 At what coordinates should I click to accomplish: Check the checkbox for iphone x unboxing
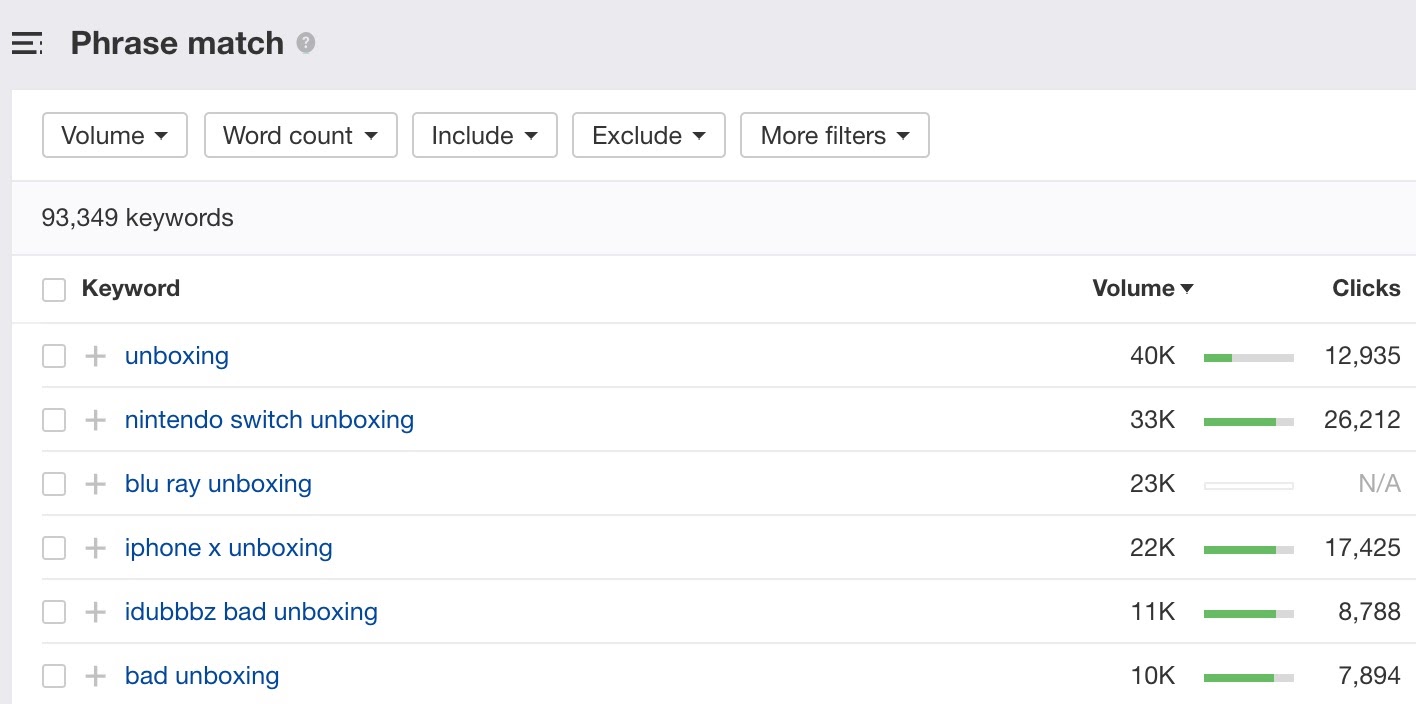(54, 547)
